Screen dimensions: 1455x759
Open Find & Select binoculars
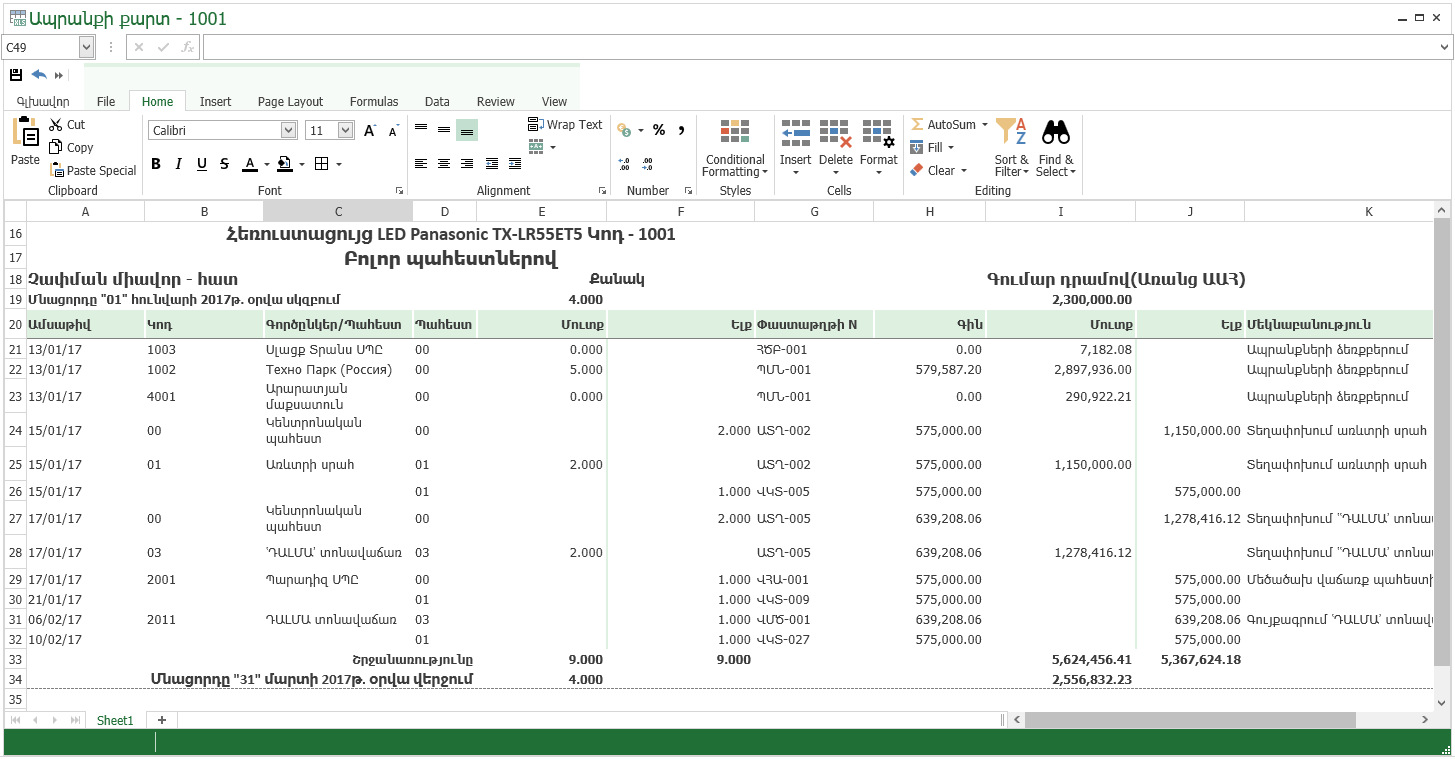point(1056,148)
